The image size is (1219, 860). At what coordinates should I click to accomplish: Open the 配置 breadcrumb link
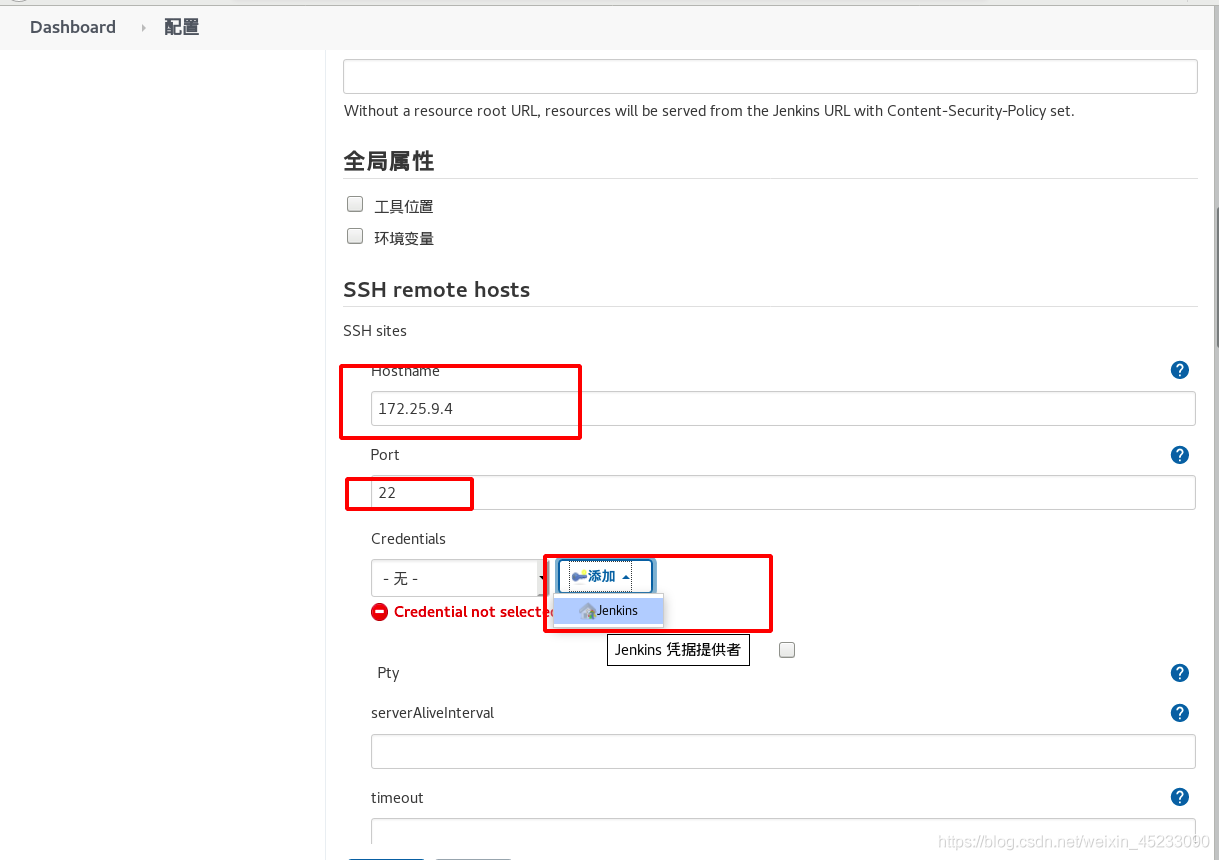[x=182, y=27]
